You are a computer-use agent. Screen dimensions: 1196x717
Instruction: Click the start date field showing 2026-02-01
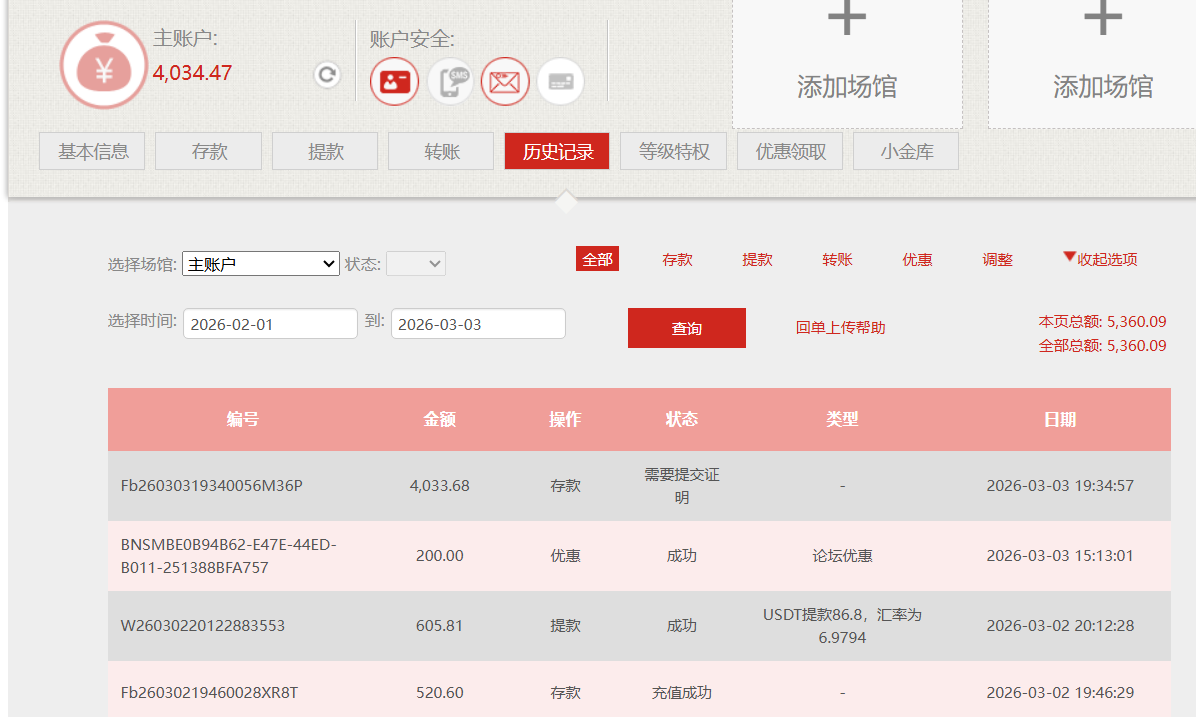[269, 323]
